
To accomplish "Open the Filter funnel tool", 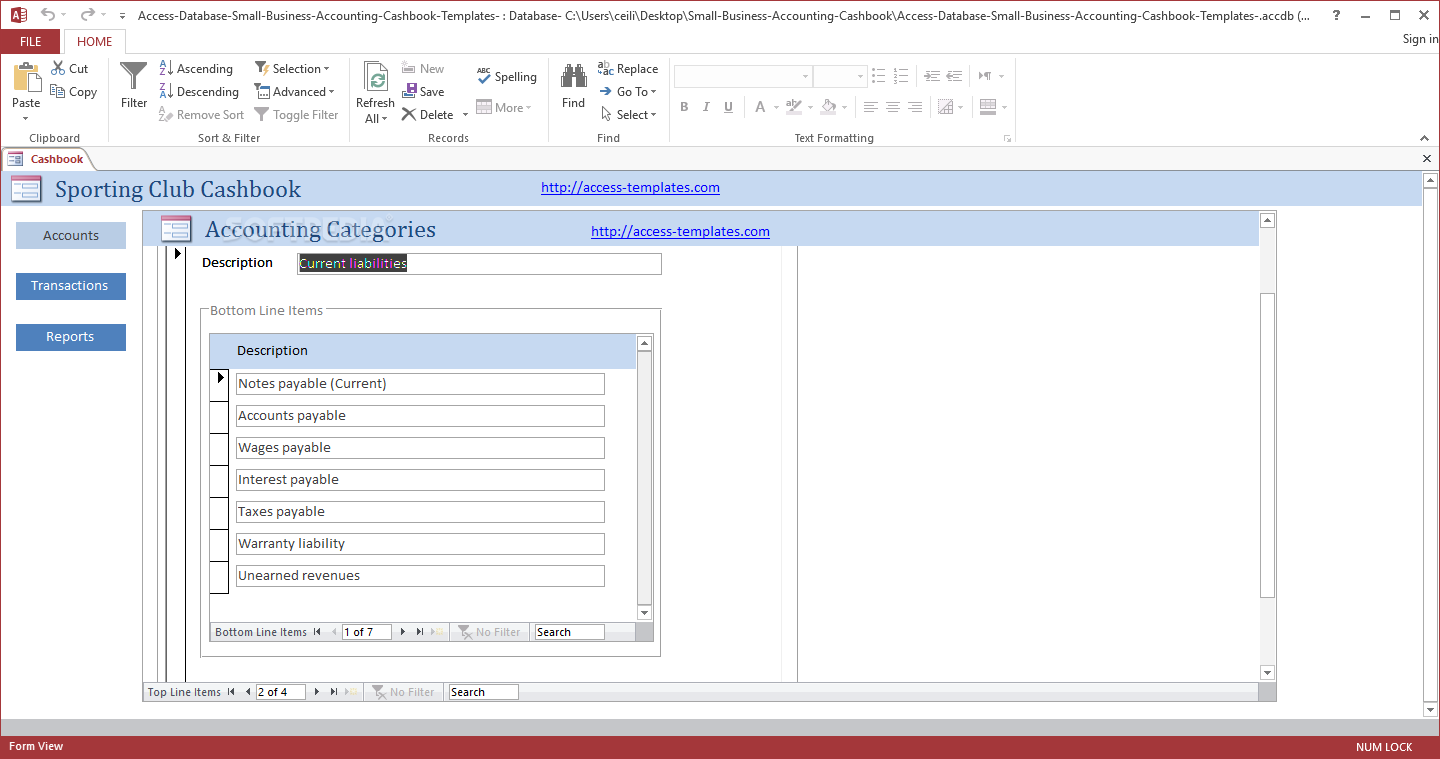I will click(134, 86).
